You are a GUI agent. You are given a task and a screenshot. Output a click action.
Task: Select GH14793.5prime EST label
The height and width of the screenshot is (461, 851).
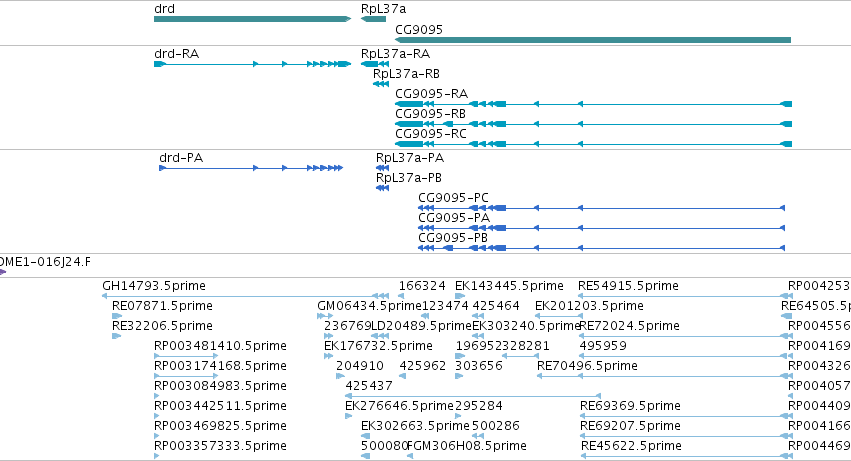[x=154, y=286]
